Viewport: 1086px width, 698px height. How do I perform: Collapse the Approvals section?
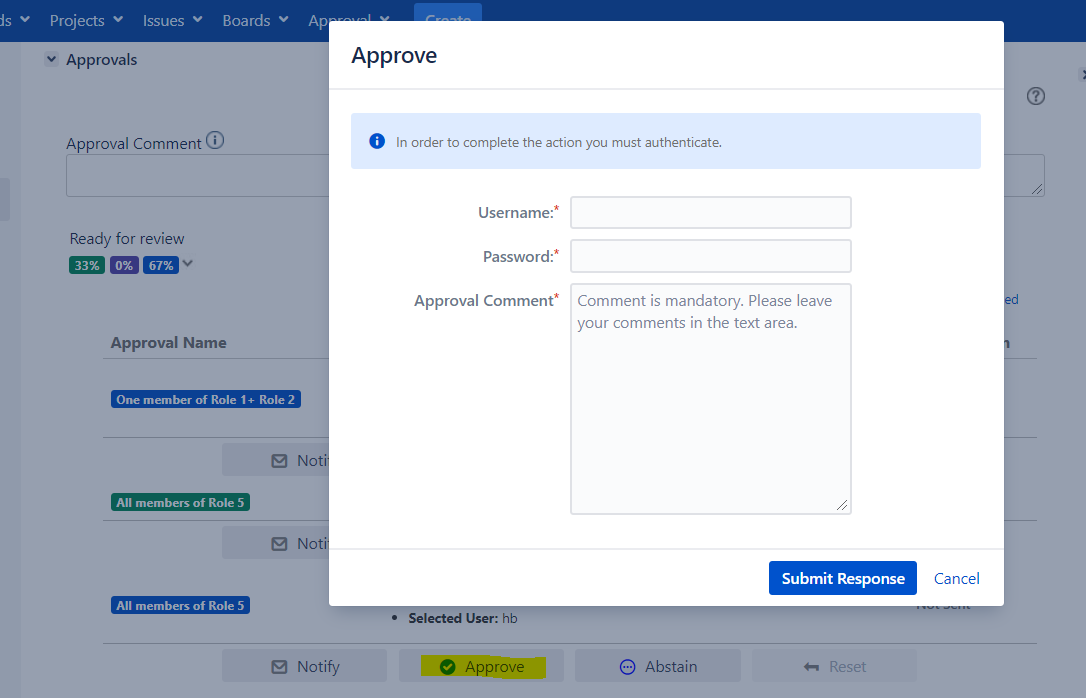tap(51, 60)
